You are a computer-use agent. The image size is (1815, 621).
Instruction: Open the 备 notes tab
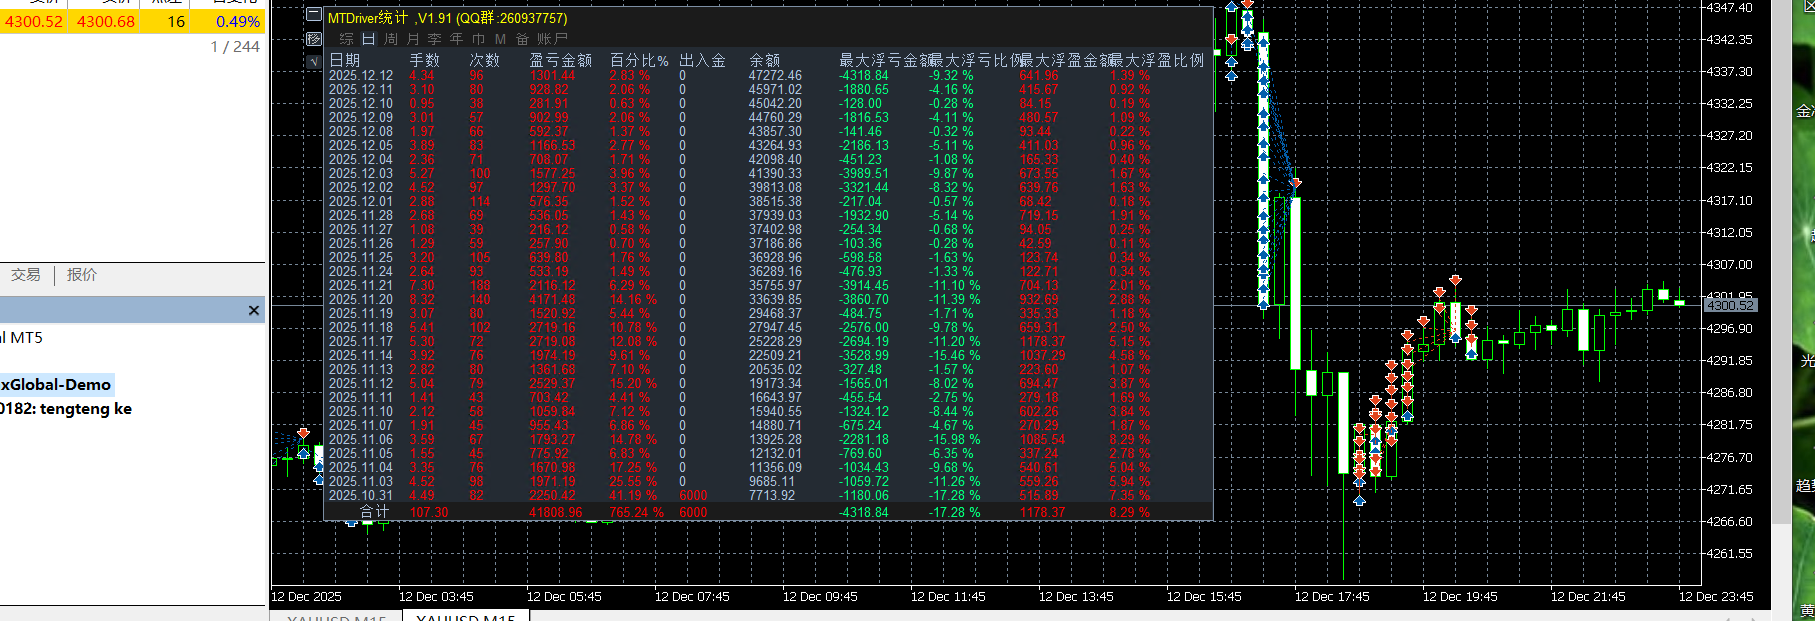(522, 39)
